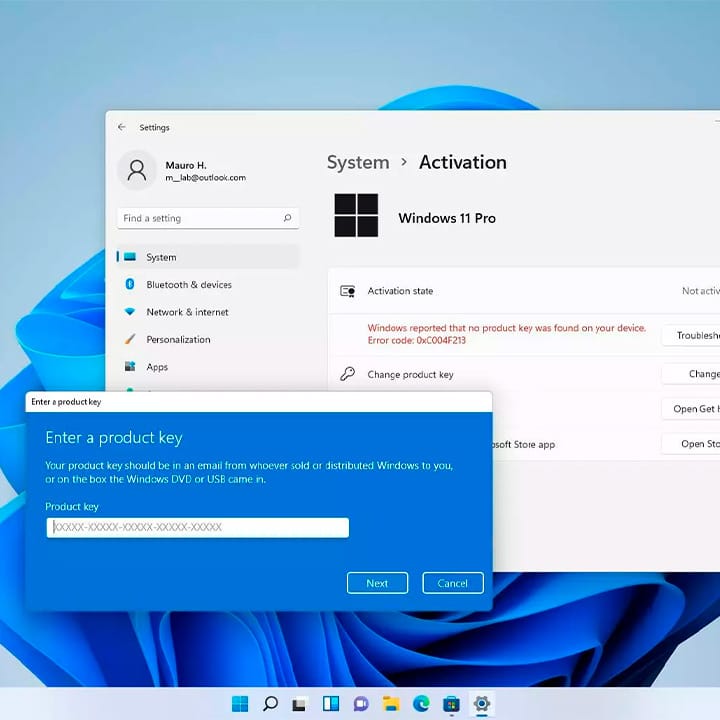
Task: Open Network & internet settings
Action: [x=187, y=312]
